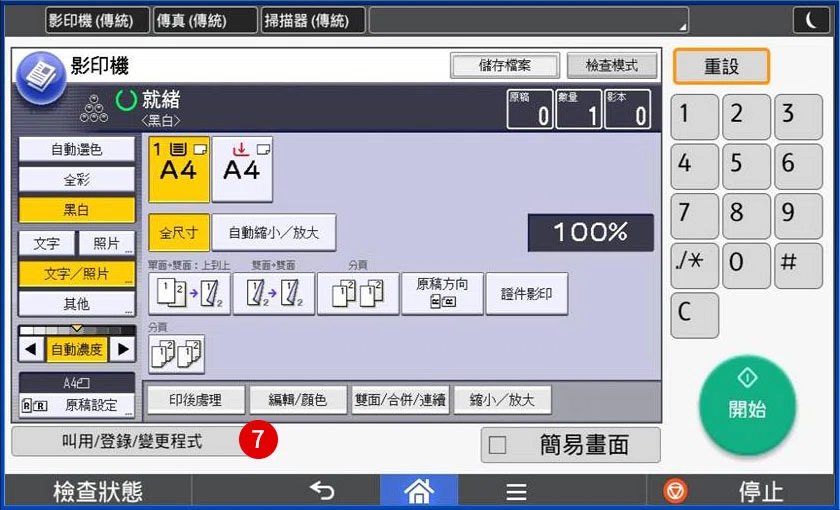Viewport: 840px width, 510px height.
Task: Tap number key 0
Action: 746,266
